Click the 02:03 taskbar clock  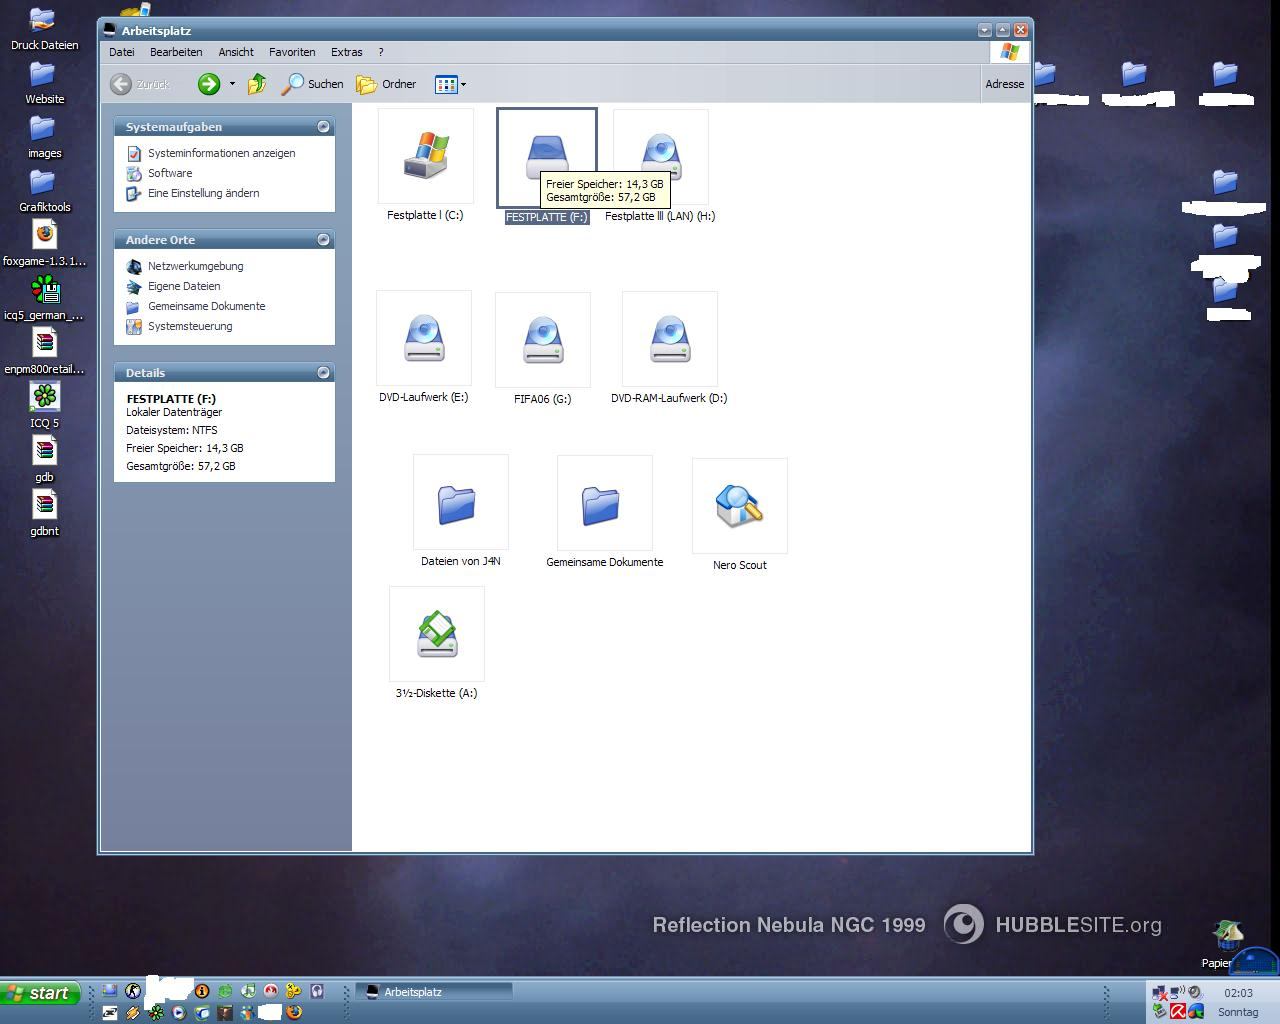click(x=1238, y=993)
